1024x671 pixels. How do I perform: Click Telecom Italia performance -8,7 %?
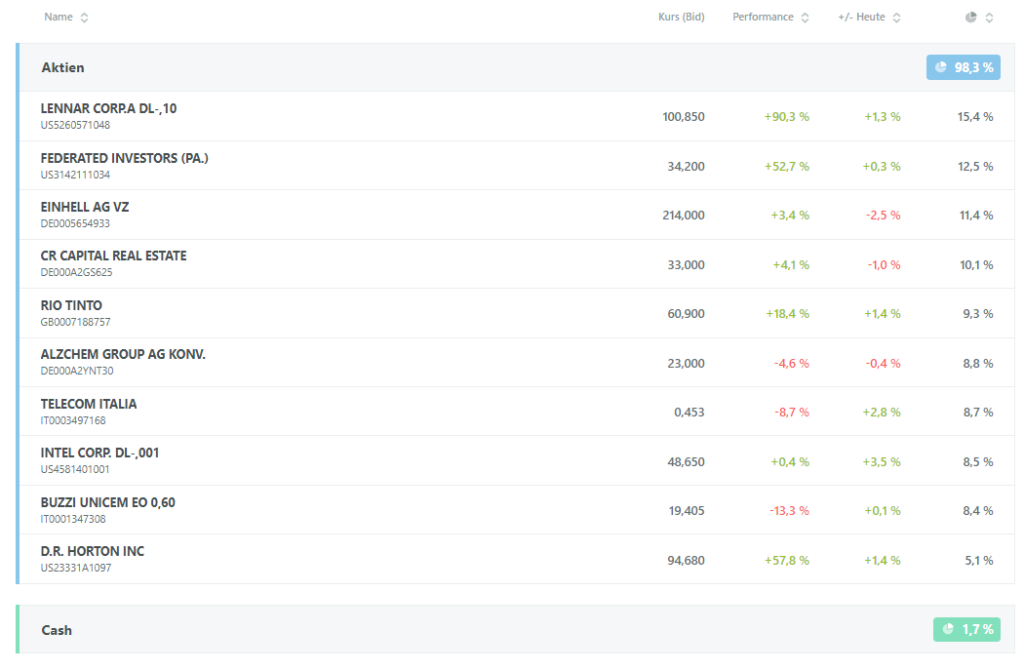792,413
